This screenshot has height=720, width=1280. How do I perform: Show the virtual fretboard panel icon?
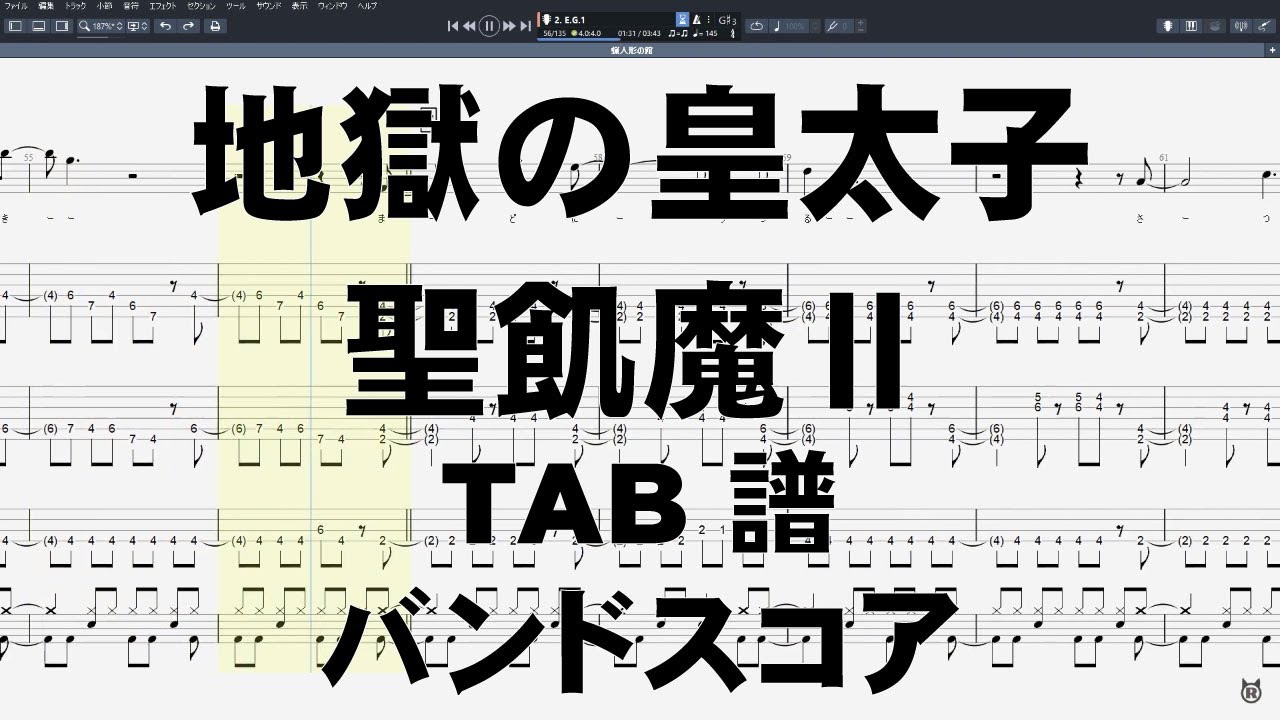pos(1169,26)
